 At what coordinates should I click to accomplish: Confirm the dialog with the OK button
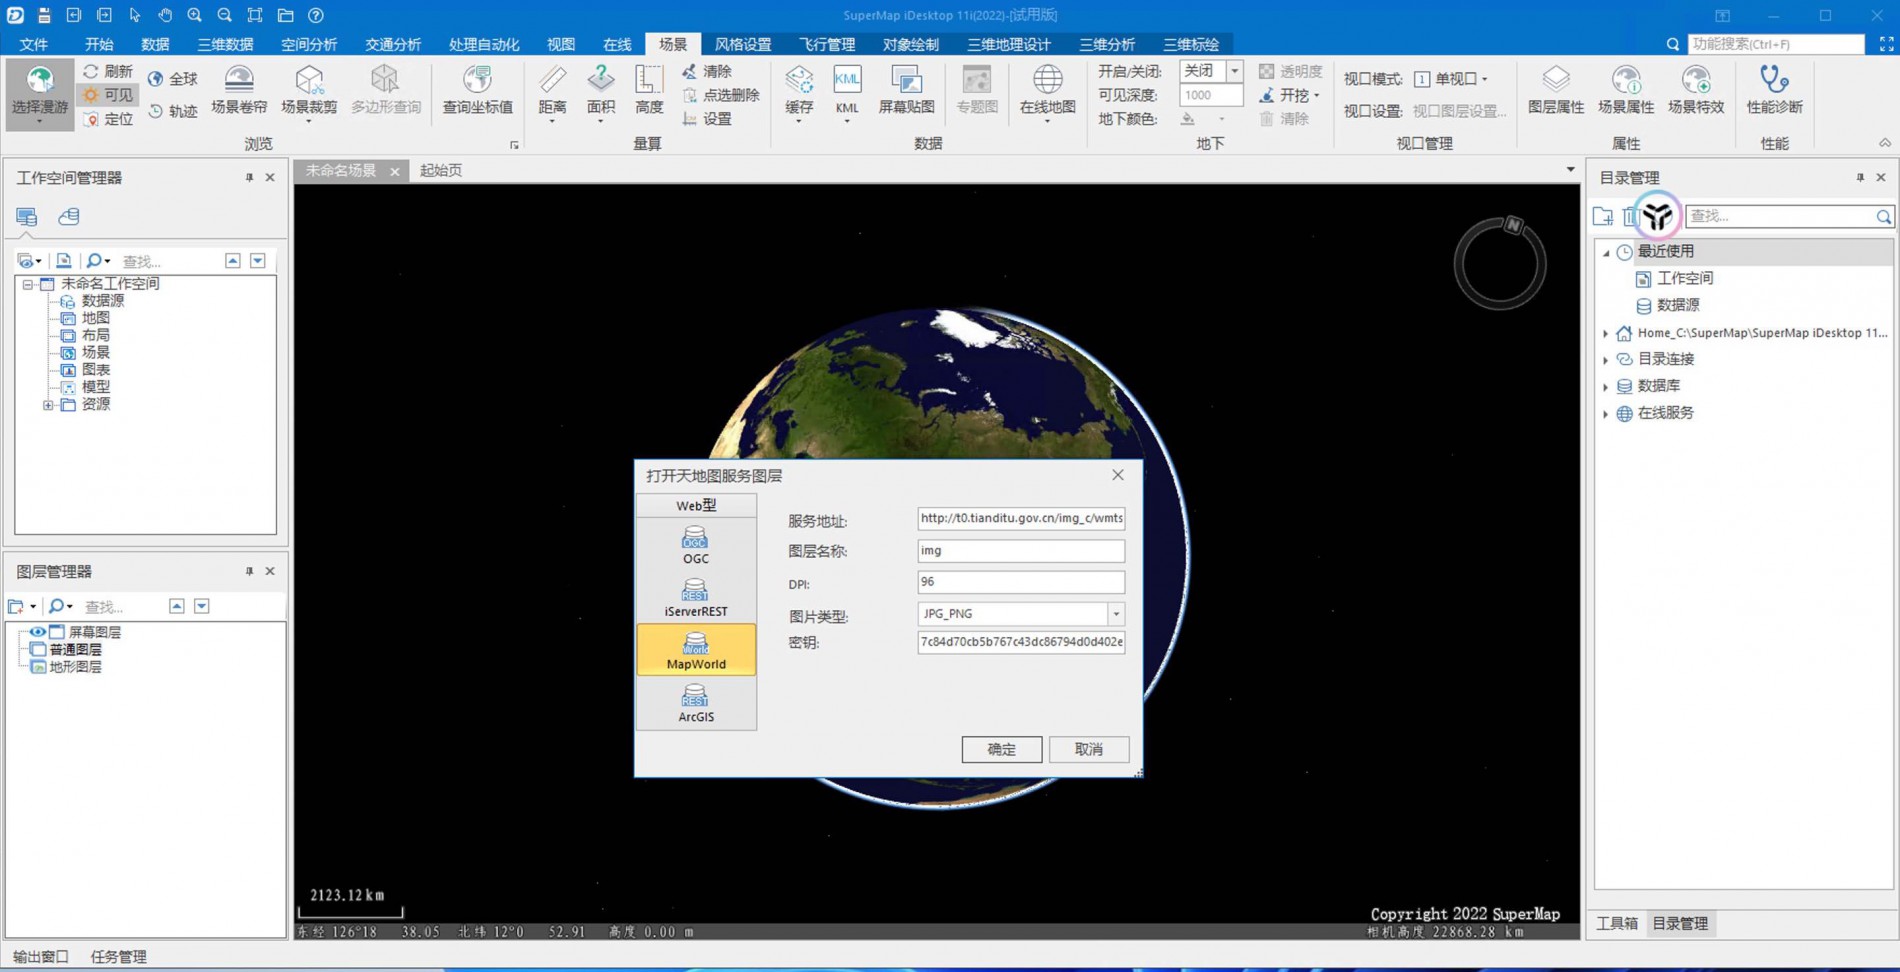tap(1001, 749)
